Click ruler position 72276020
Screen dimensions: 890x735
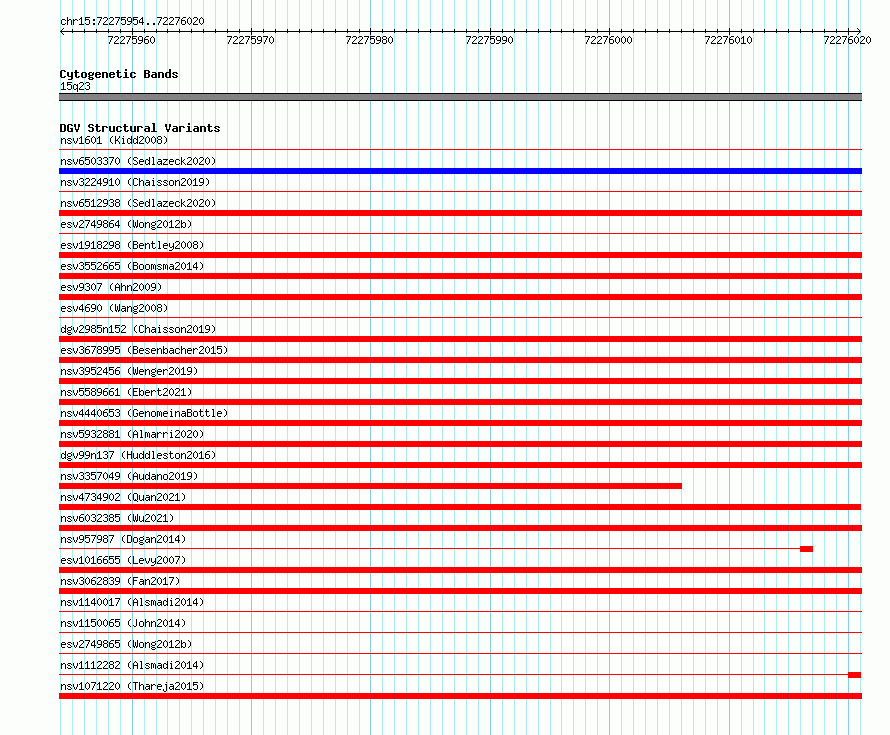(x=847, y=40)
